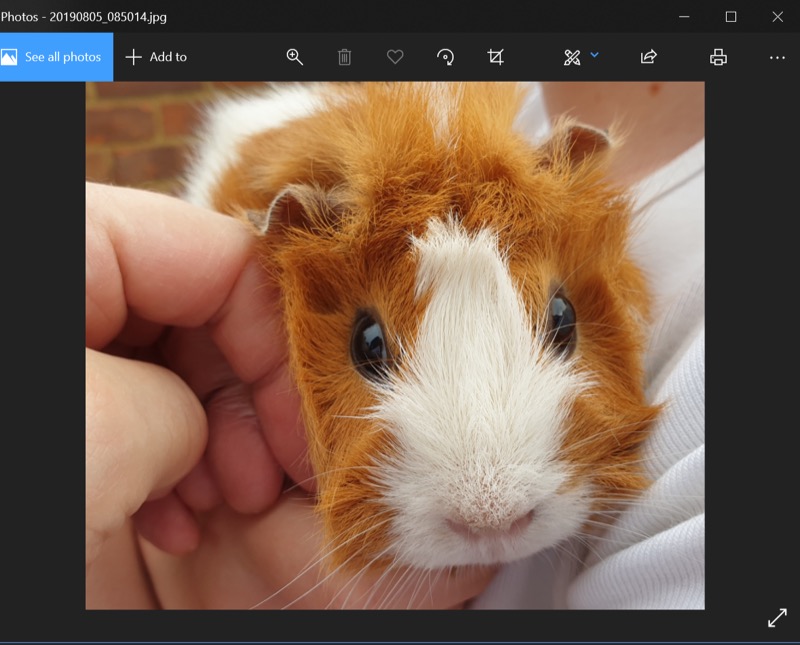Click the window title 'Photos - 20190805_085014.jpg'

pos(84,17)
